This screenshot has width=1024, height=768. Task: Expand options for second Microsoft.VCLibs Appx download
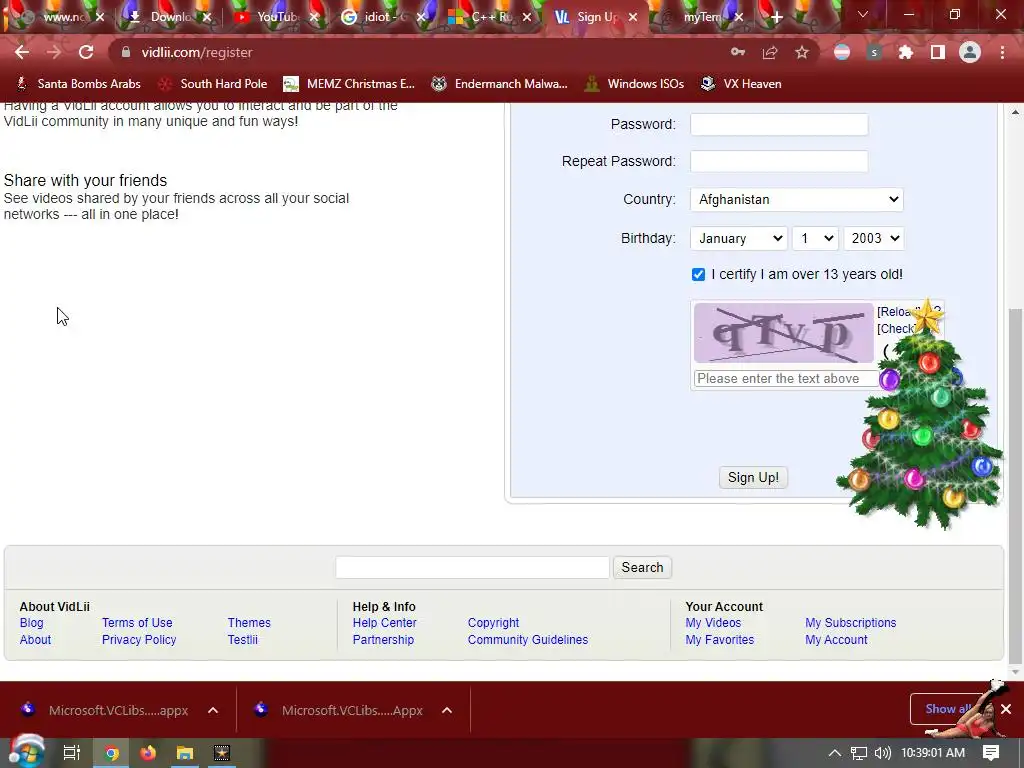tap(447, 710)
